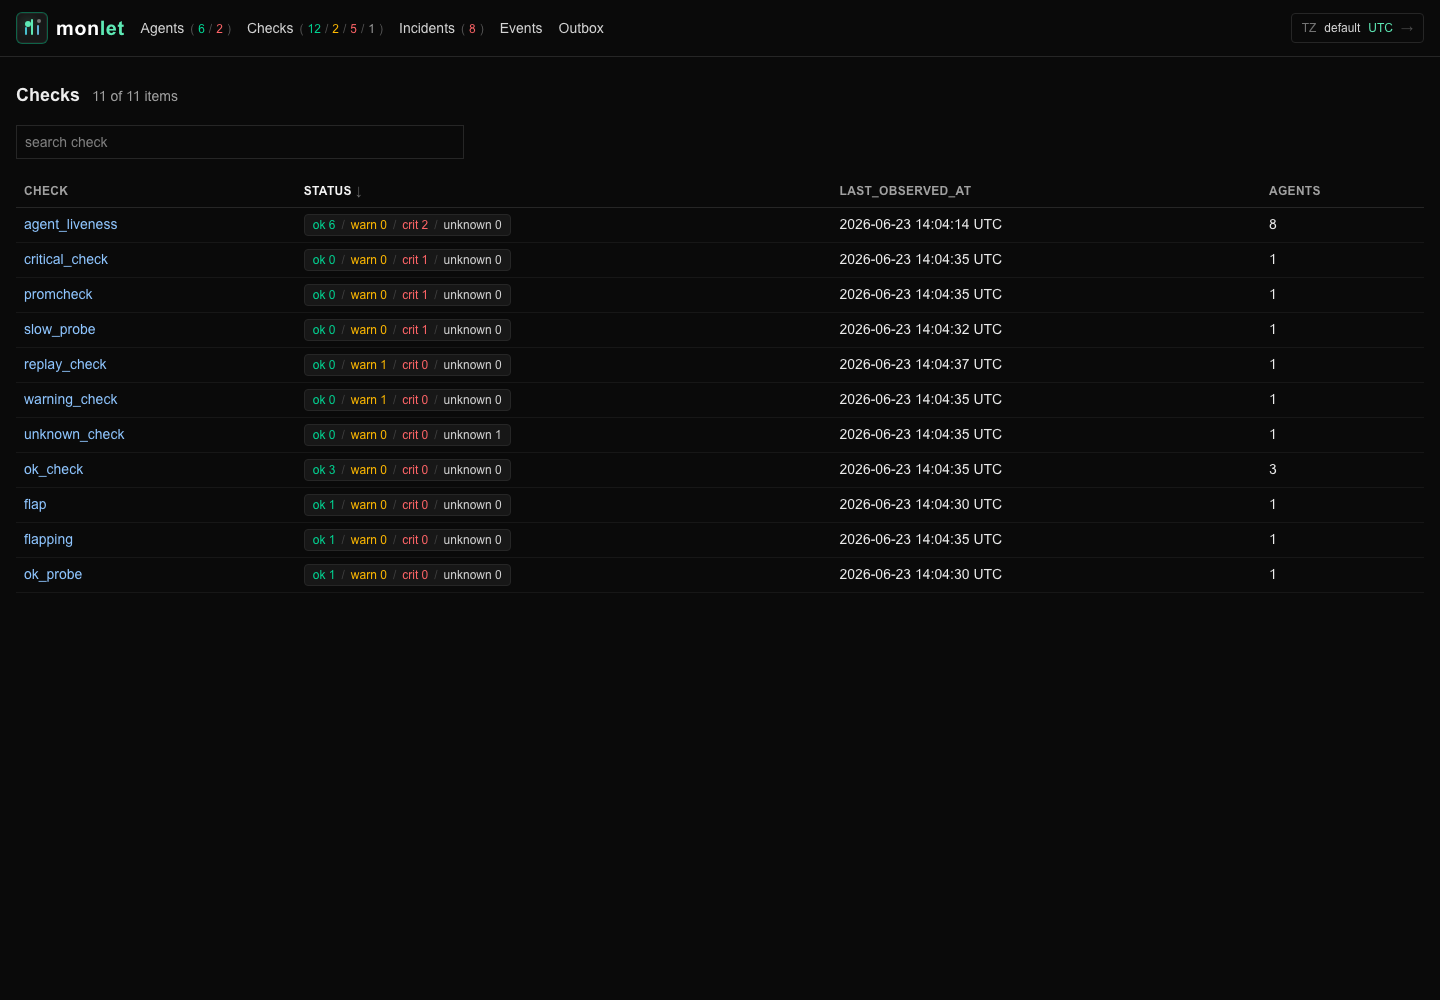Sort by LAST_OBSERVED_AT column header
The width and height of the screenshot is (1440, 1000).
905,191
